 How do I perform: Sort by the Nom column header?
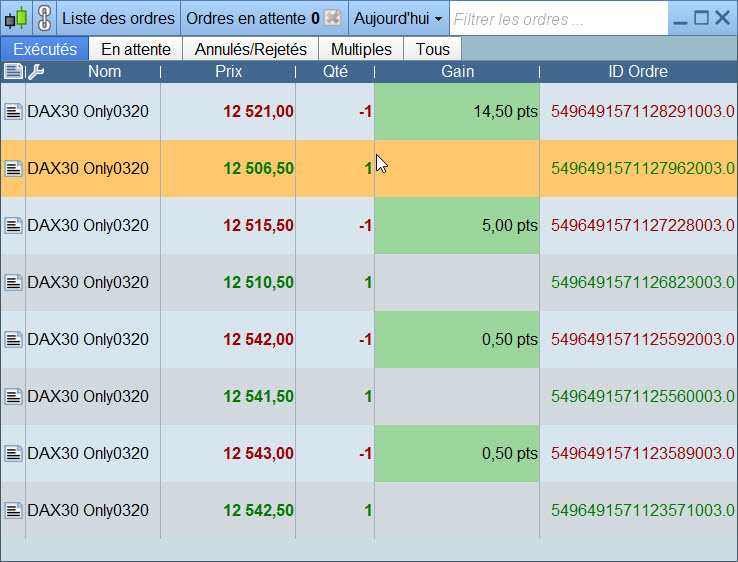coord(104,72)
